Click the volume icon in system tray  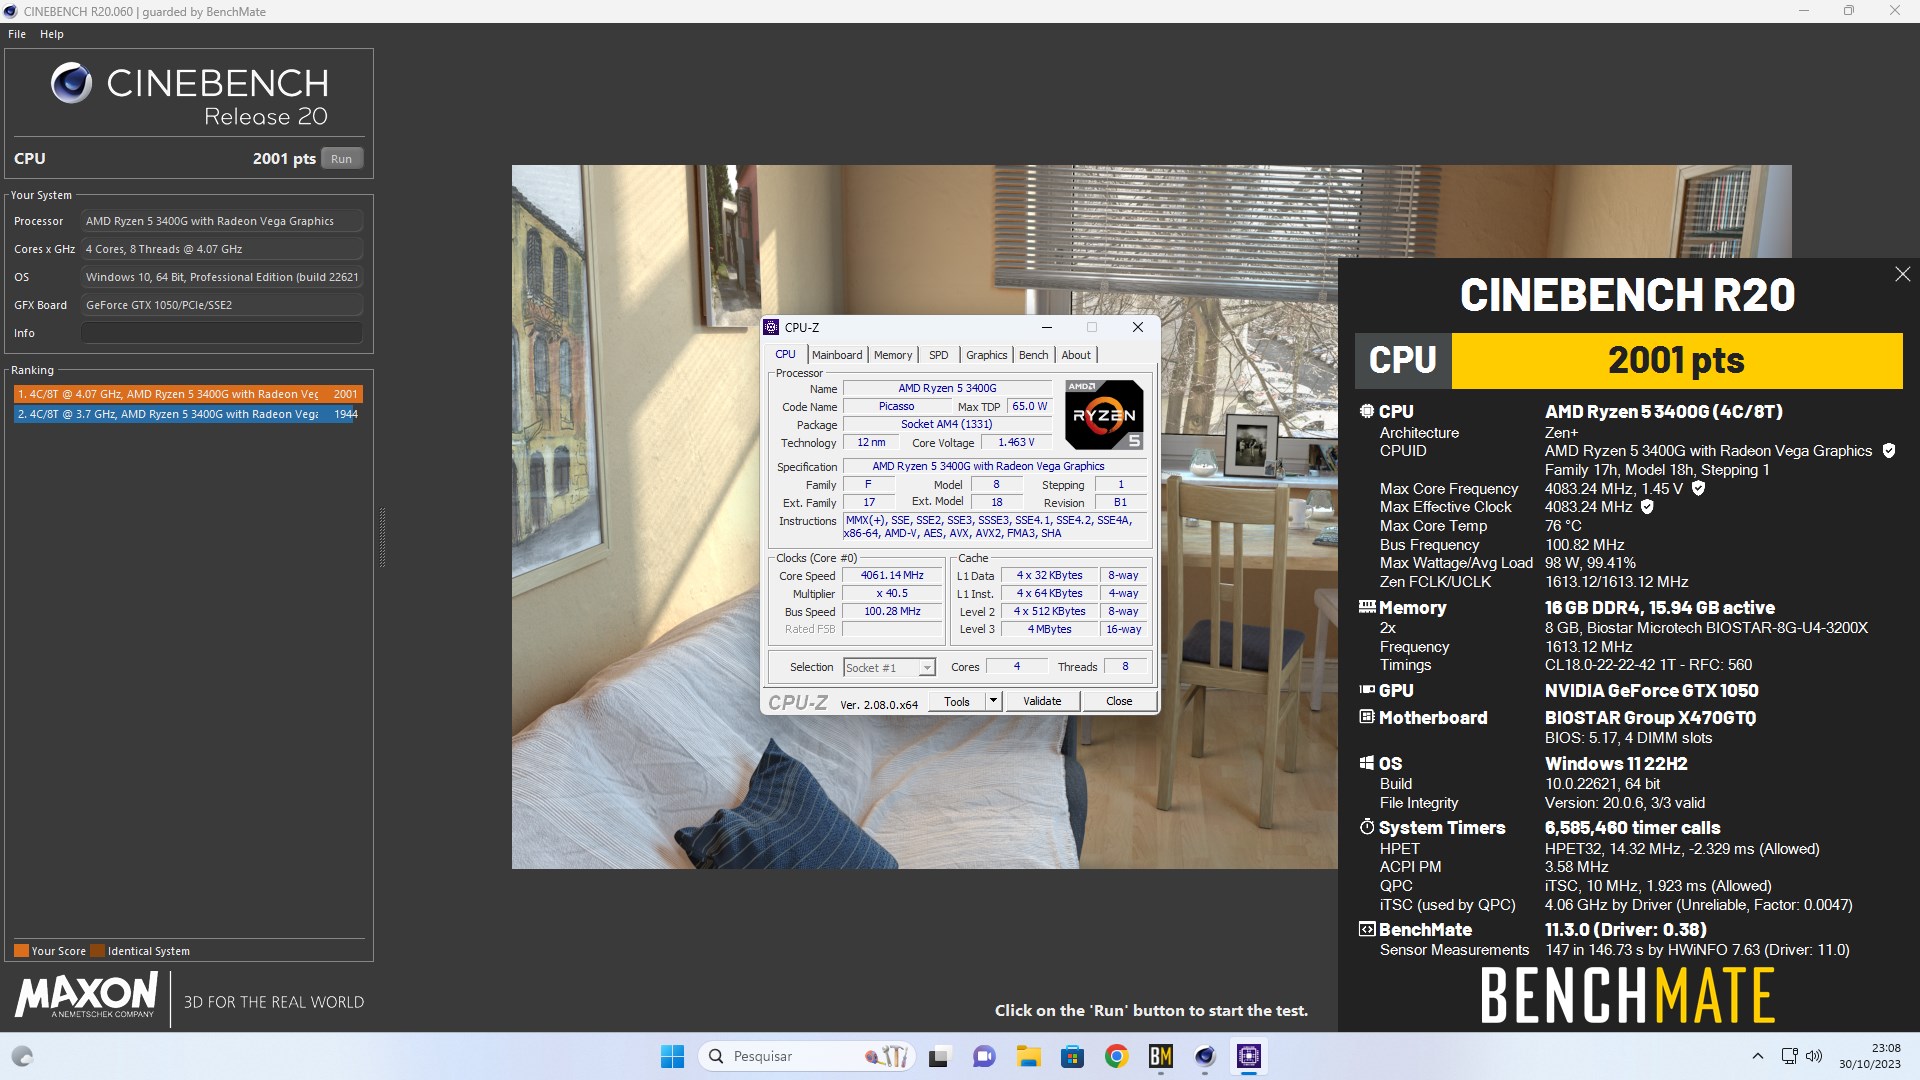coord(1814,1056)
